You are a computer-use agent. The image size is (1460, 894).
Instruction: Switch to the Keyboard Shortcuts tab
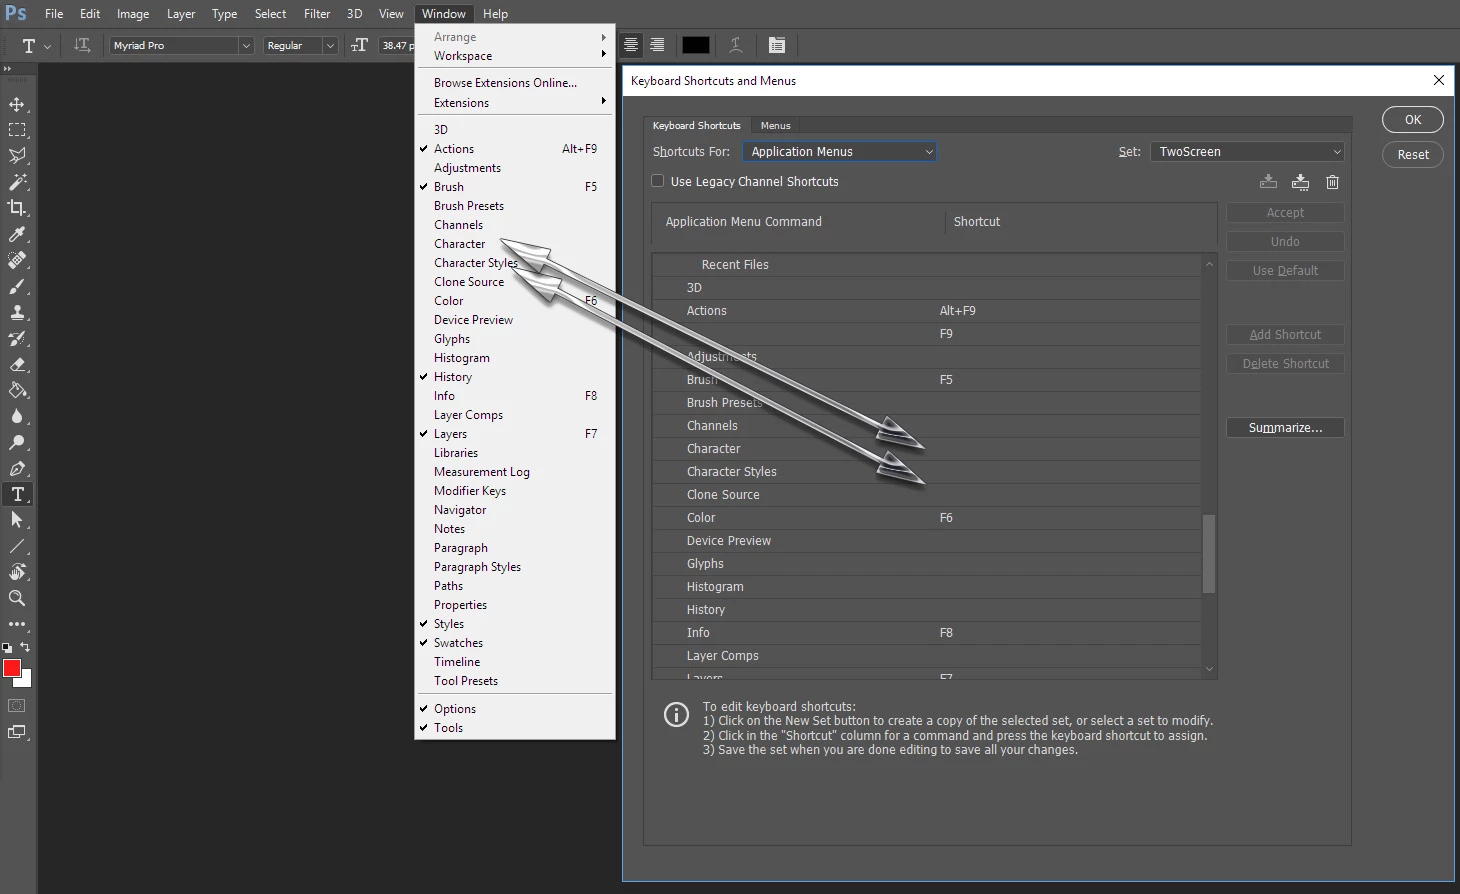pos(697,126)
